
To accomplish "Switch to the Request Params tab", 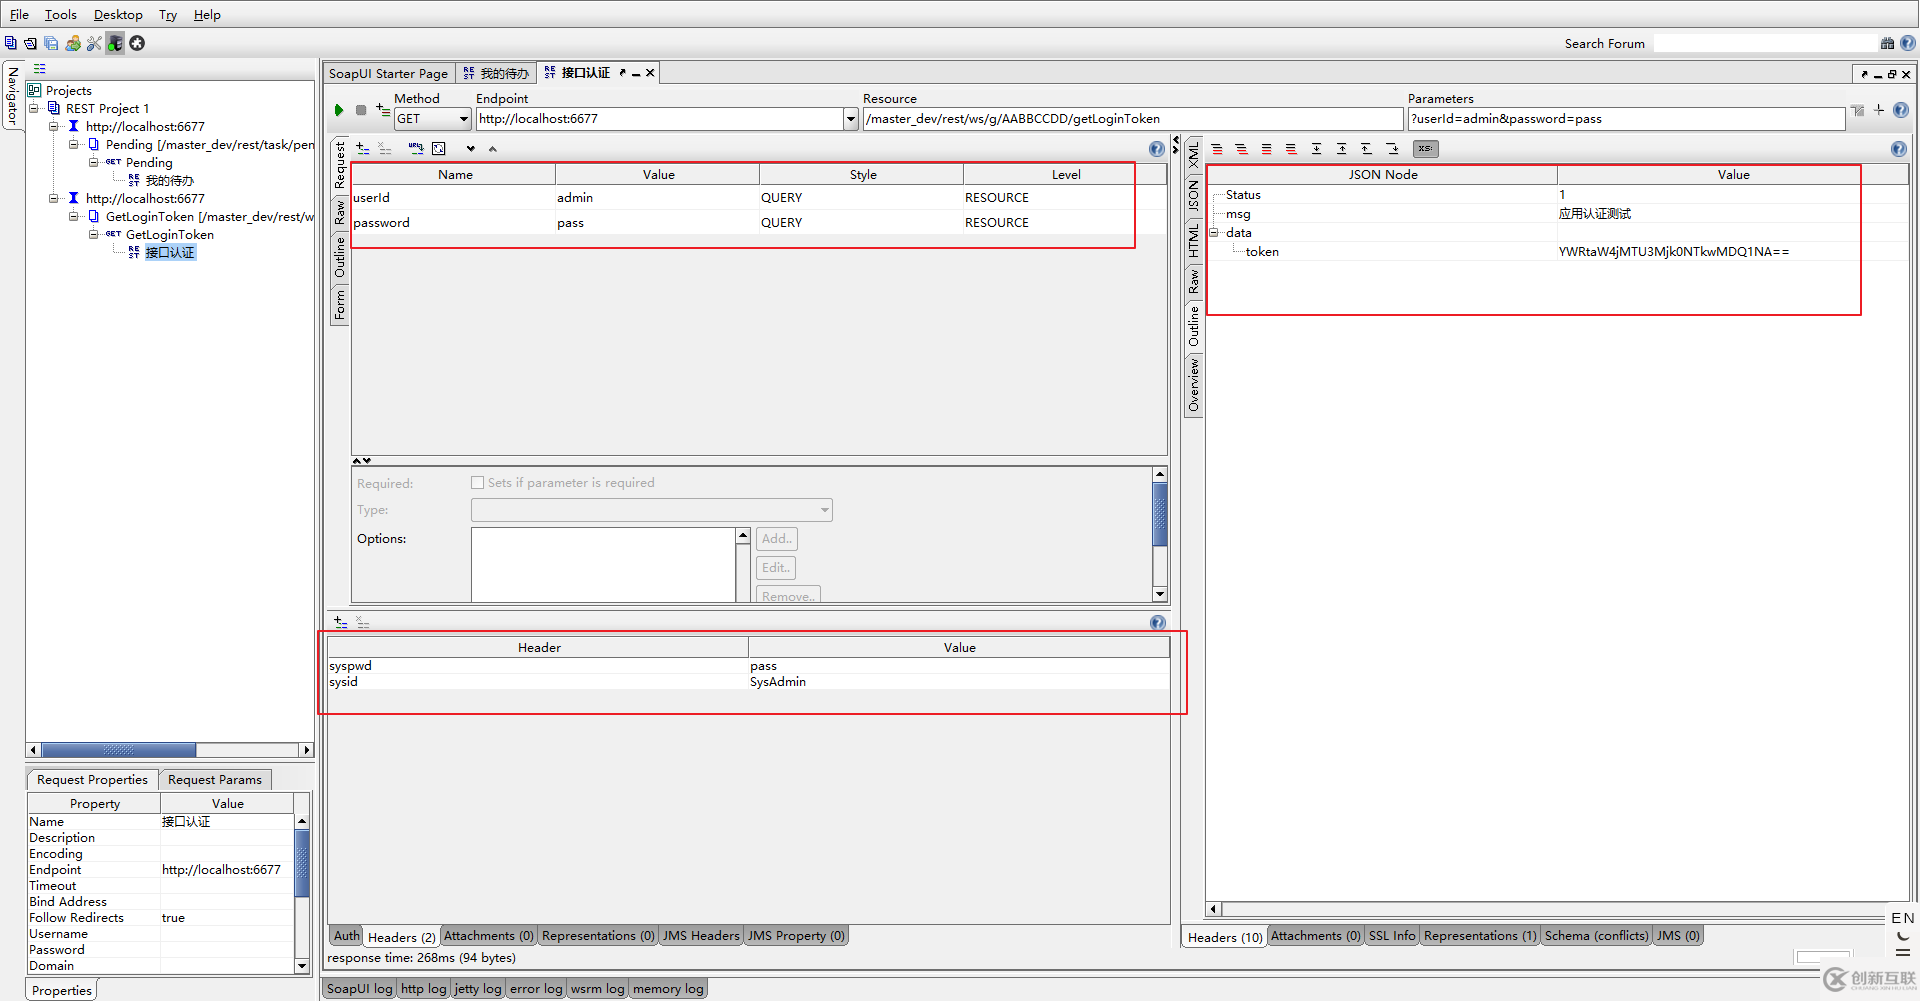I will (215, 780).
